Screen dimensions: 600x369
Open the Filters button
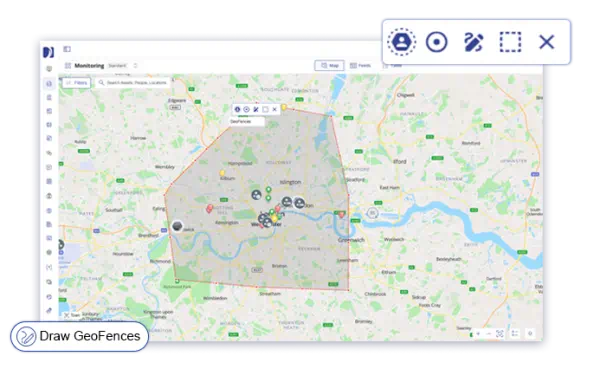[77, 83]
